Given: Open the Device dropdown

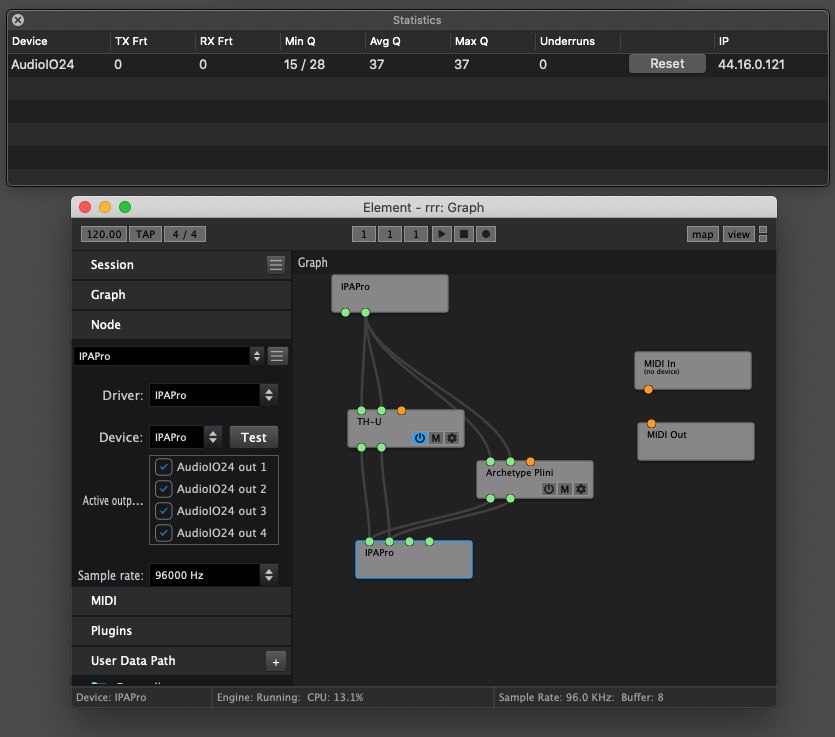Looking at the screenshot, I should (x=185, y=437).
